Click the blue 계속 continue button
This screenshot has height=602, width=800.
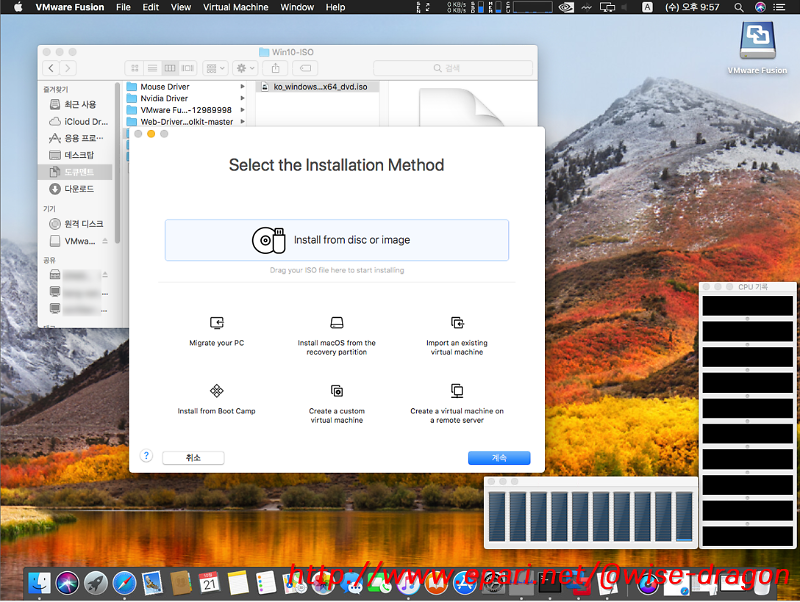tap(499, 458)
